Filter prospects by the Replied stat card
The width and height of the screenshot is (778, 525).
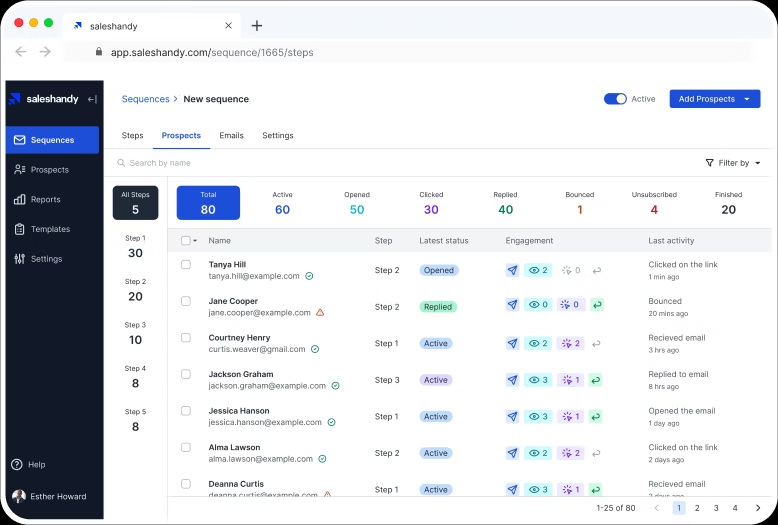click(505, 203)
